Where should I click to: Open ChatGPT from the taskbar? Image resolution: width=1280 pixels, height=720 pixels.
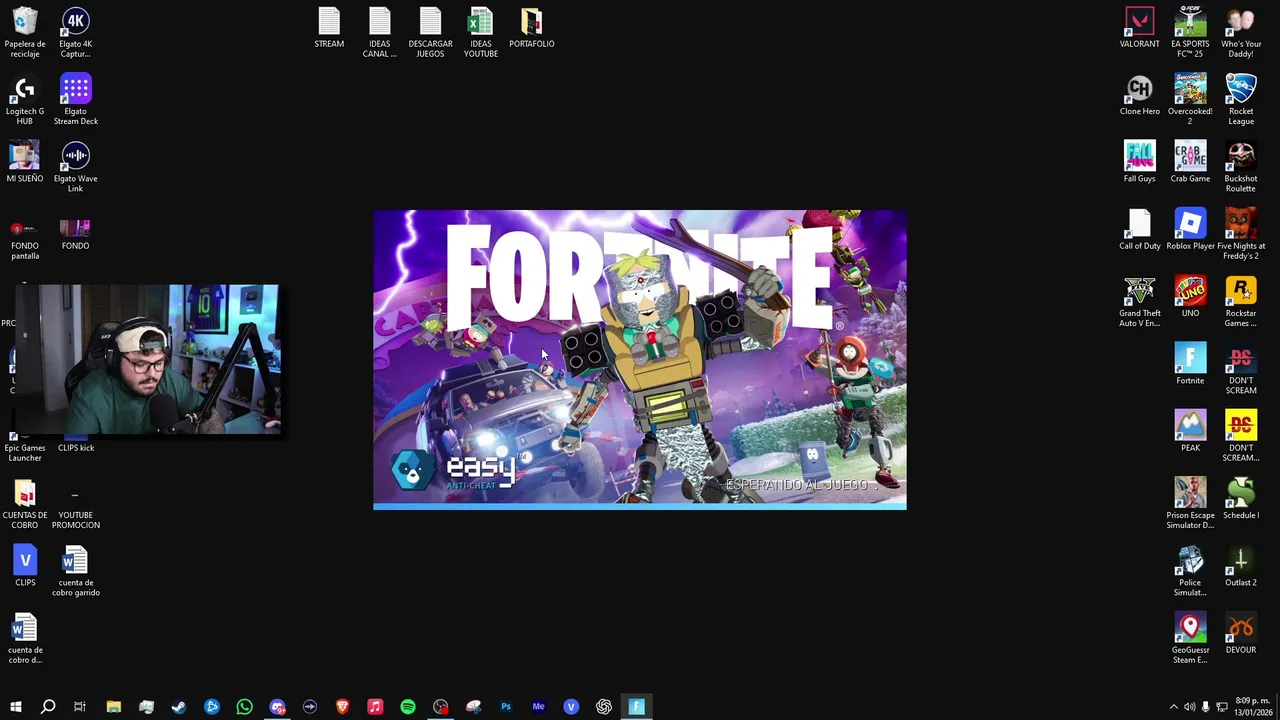tap(604, 707)
